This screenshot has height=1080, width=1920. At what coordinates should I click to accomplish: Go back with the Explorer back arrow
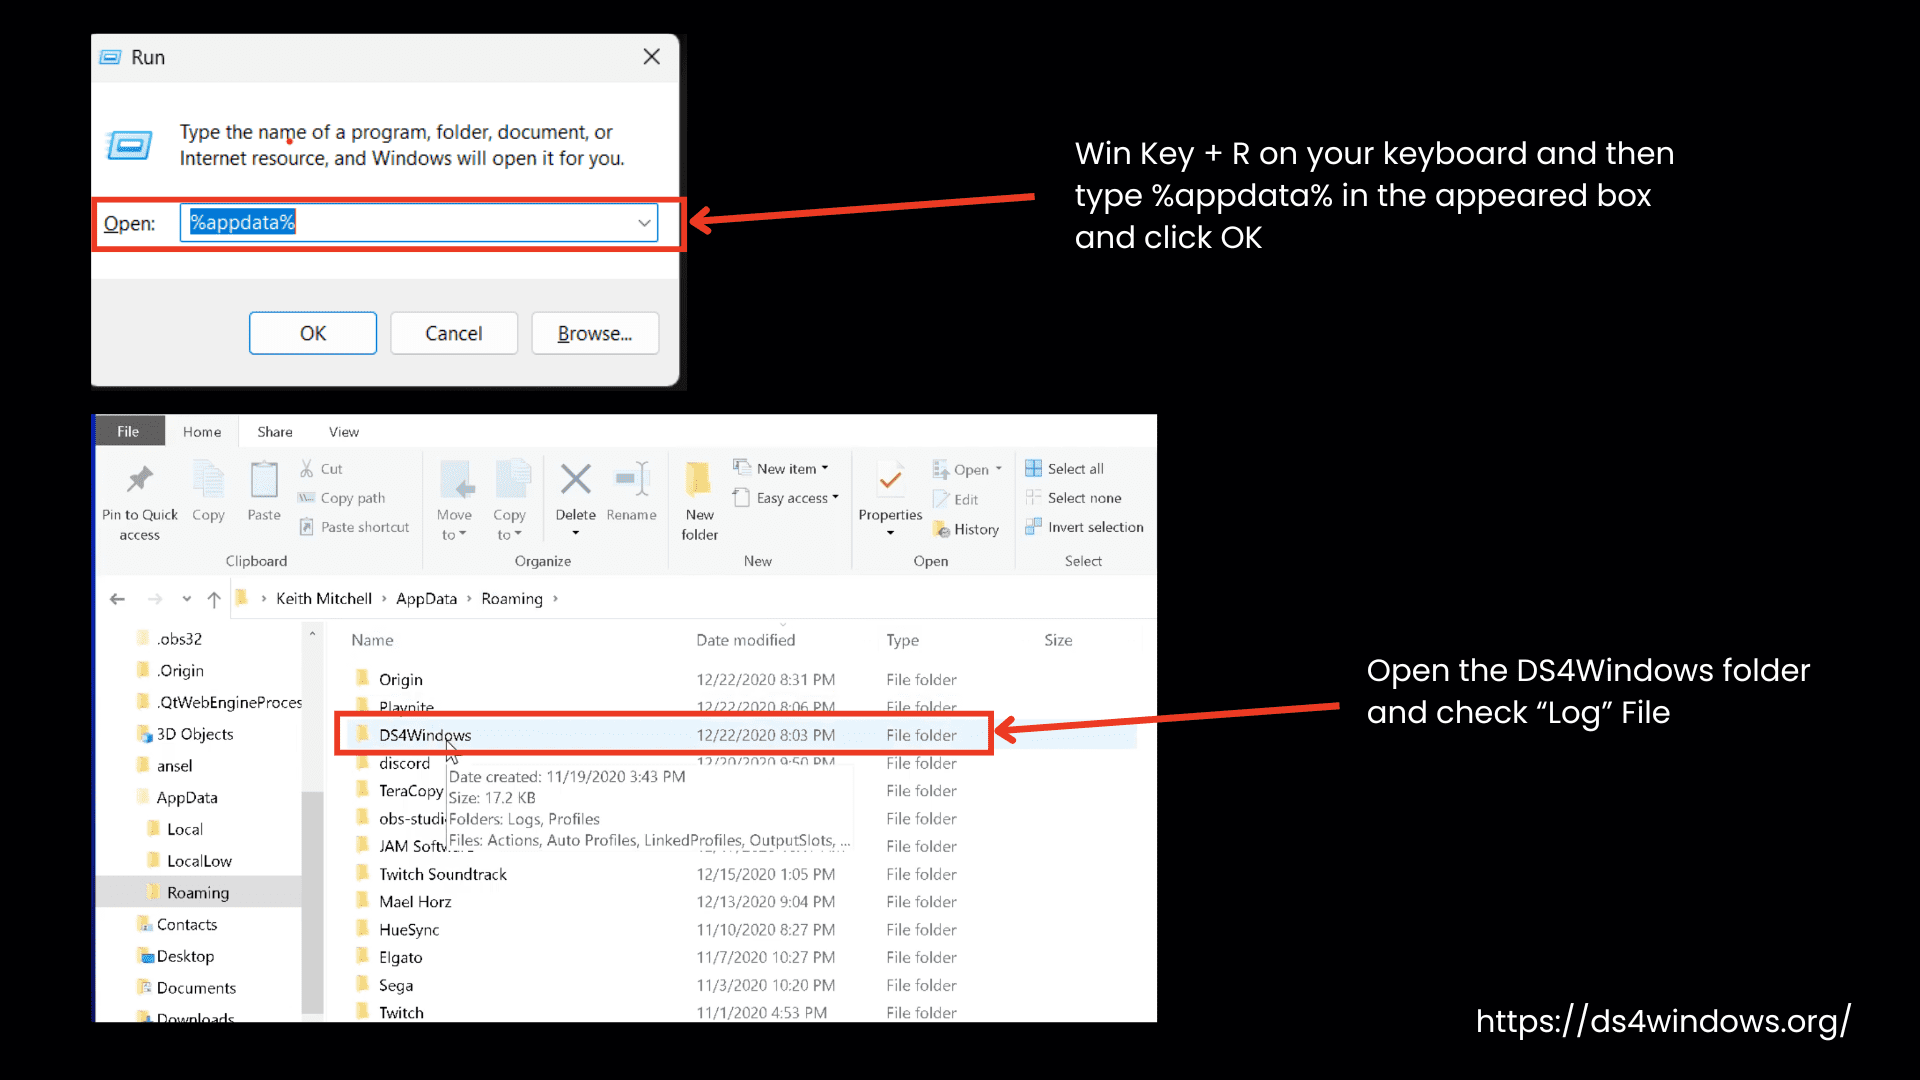tap(117, 599)
